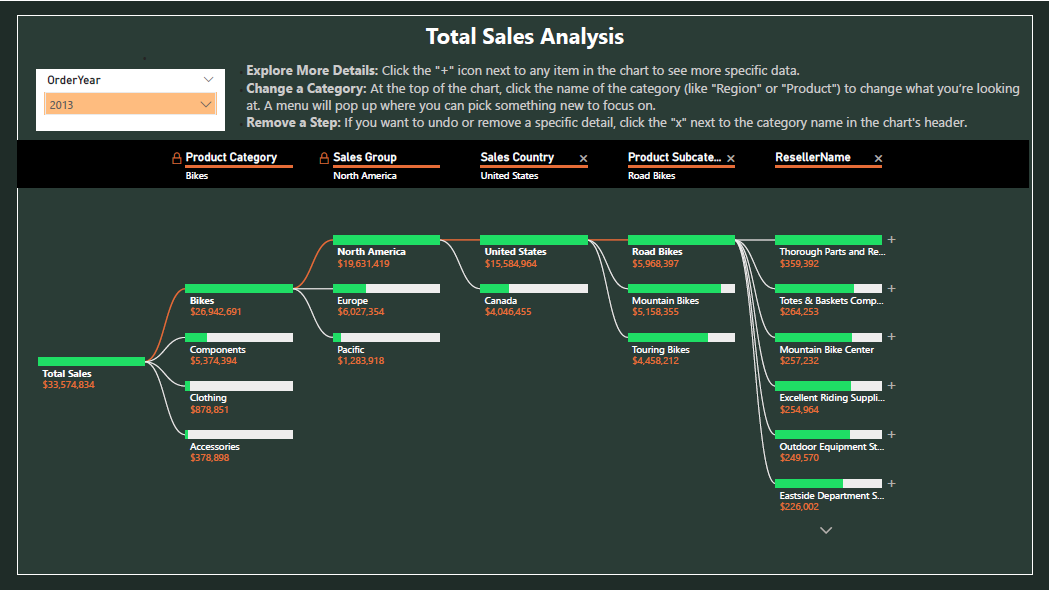
Task: Select the Components category bar
Action: pyautogui.click(x=239, y=338)
